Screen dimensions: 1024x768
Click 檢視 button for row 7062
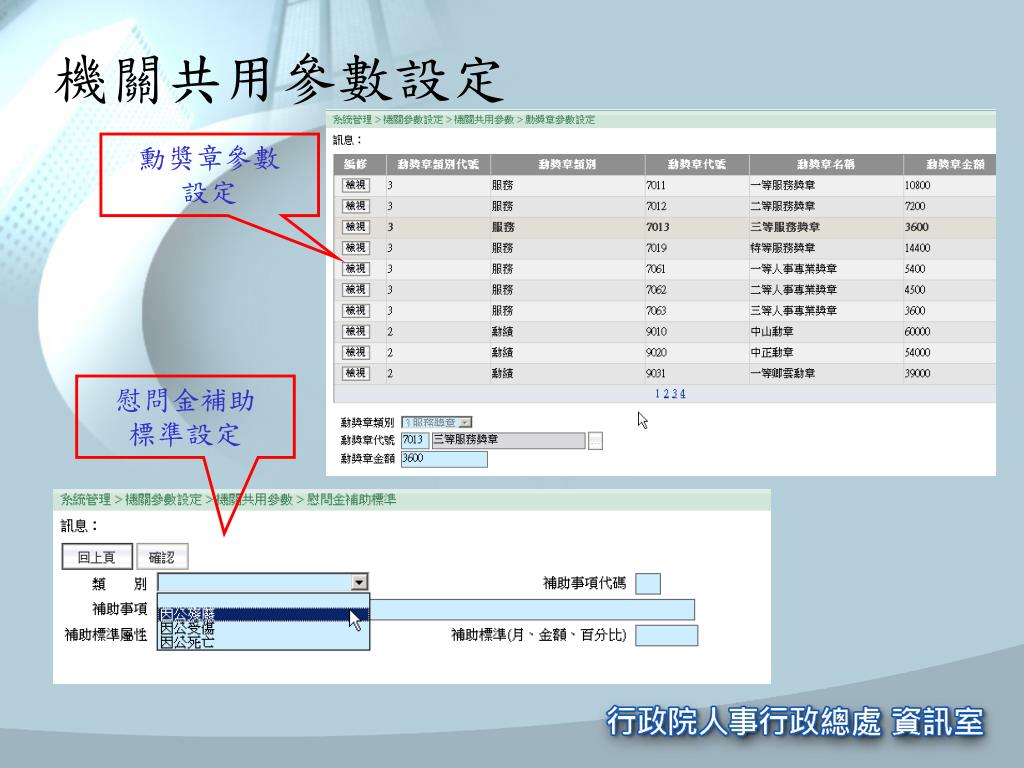coord(355,289)
